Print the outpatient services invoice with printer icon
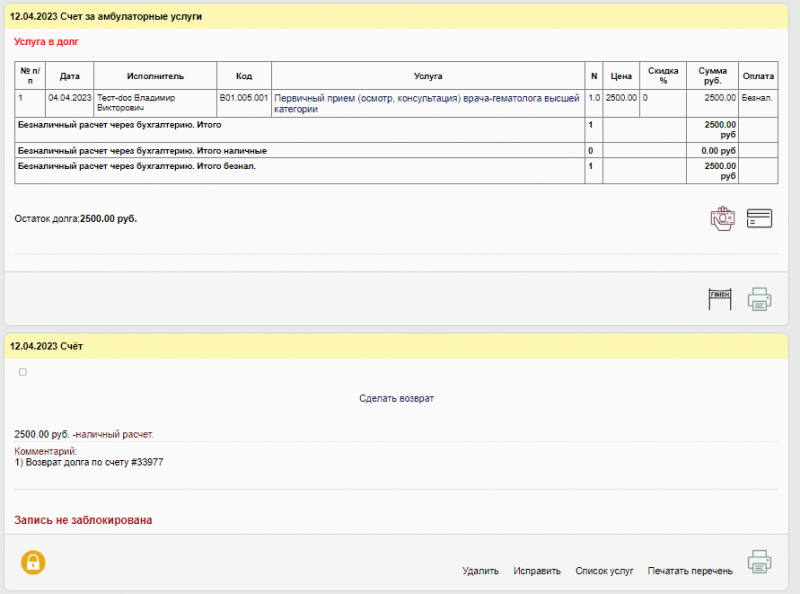This screenshot has width=800, height=594. click(760, 298)
